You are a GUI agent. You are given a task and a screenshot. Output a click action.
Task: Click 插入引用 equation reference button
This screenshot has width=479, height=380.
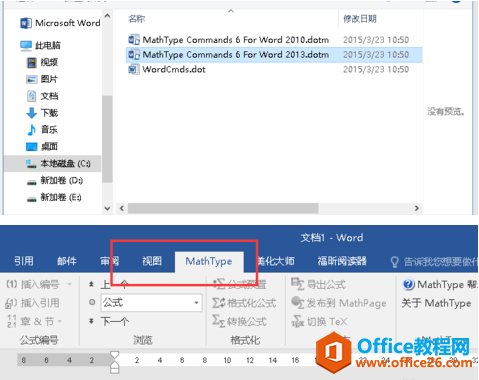pyautogui.click(x=32, y=303)
